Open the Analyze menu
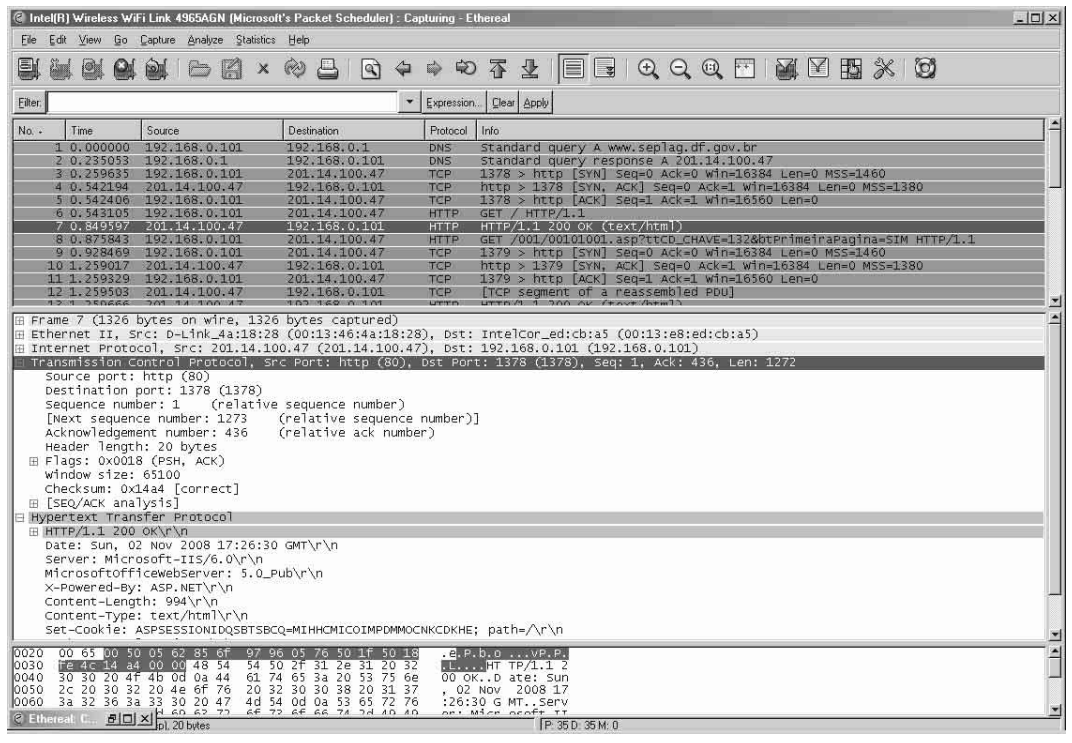Viewport: 1072px width, 743px height. (205, 40)
